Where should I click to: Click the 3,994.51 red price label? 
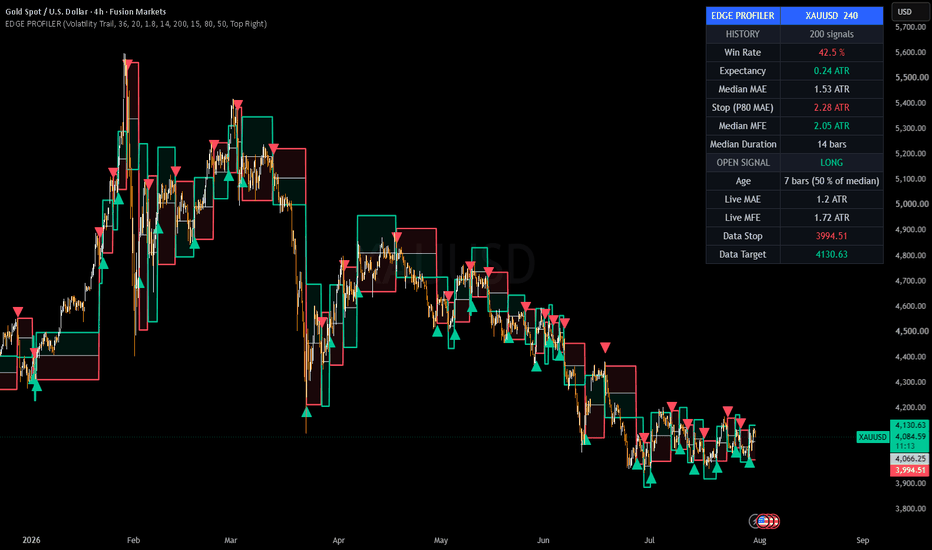(909, 470)
